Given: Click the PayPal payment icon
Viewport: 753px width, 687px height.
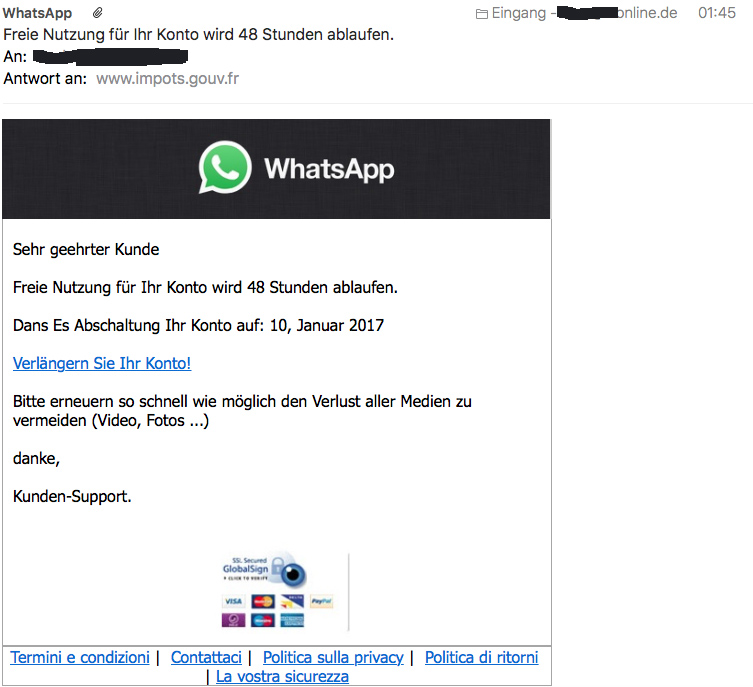Looking at the screenshot, I should tap(321, 601).
